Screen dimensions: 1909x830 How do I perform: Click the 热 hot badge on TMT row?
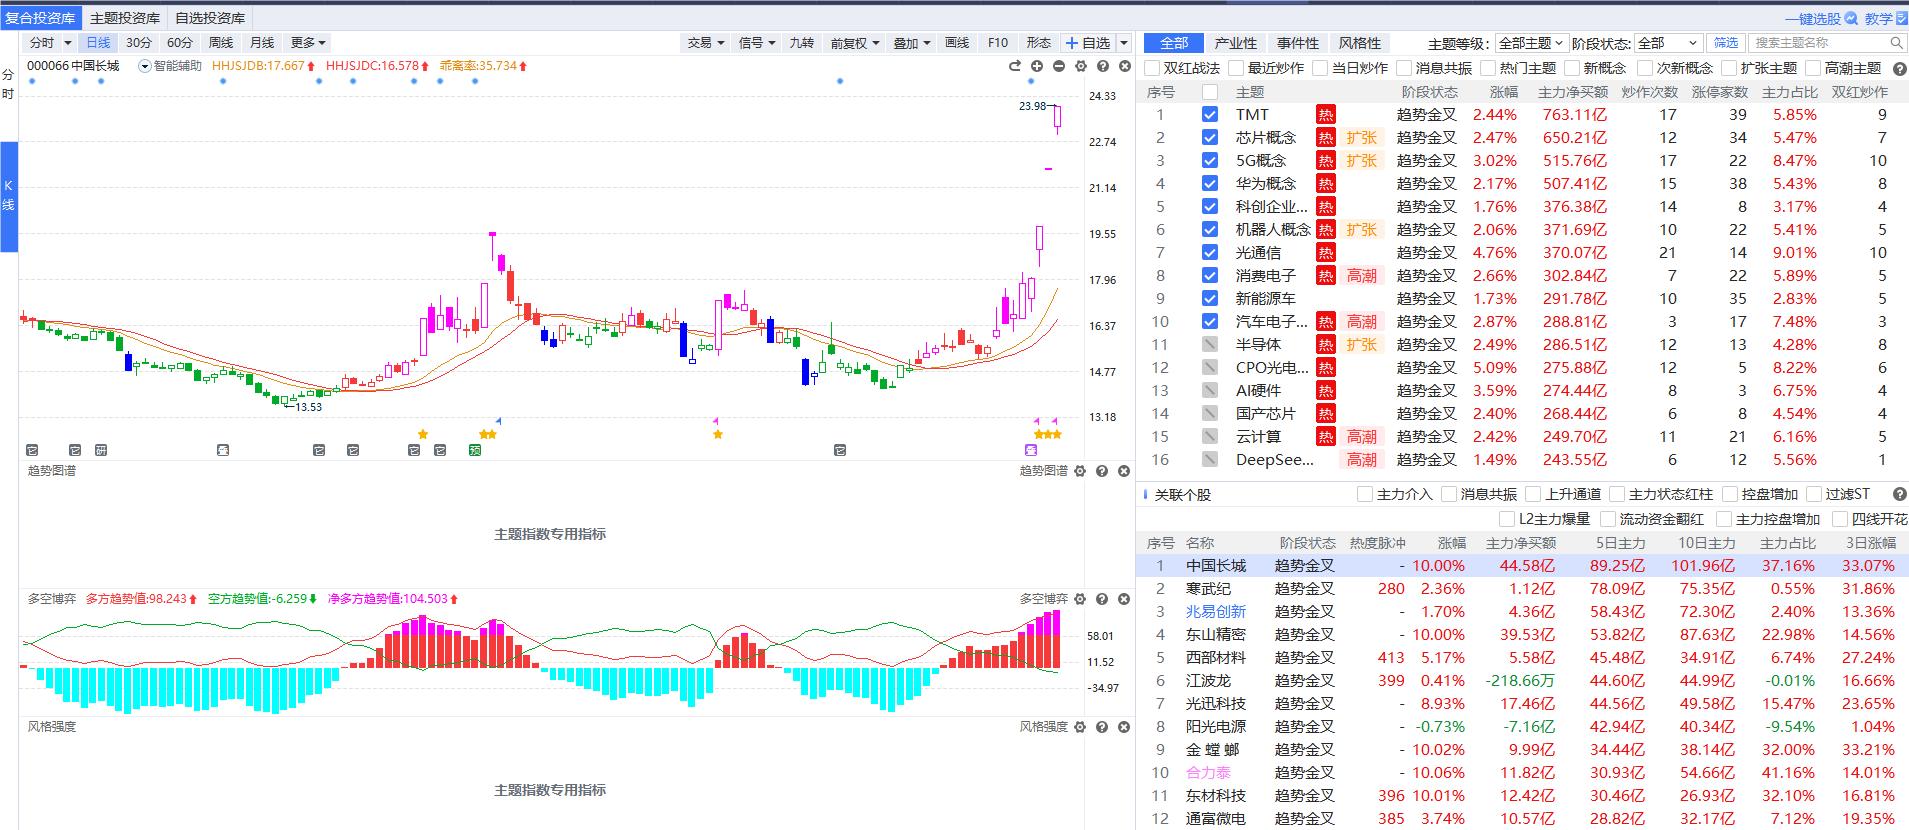pos(1325,115)
